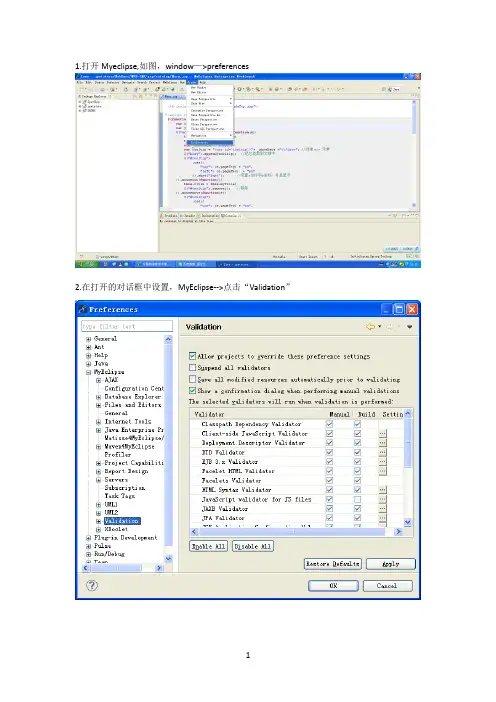
Task: Expand the General tree node
Action: point(89,339)
